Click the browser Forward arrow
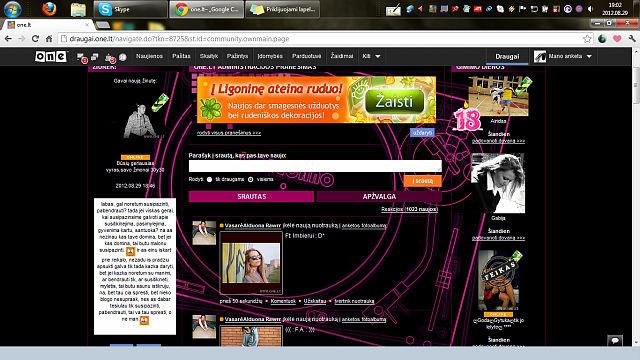The width and height of the screenshot is (640, 360). [22, 39]
